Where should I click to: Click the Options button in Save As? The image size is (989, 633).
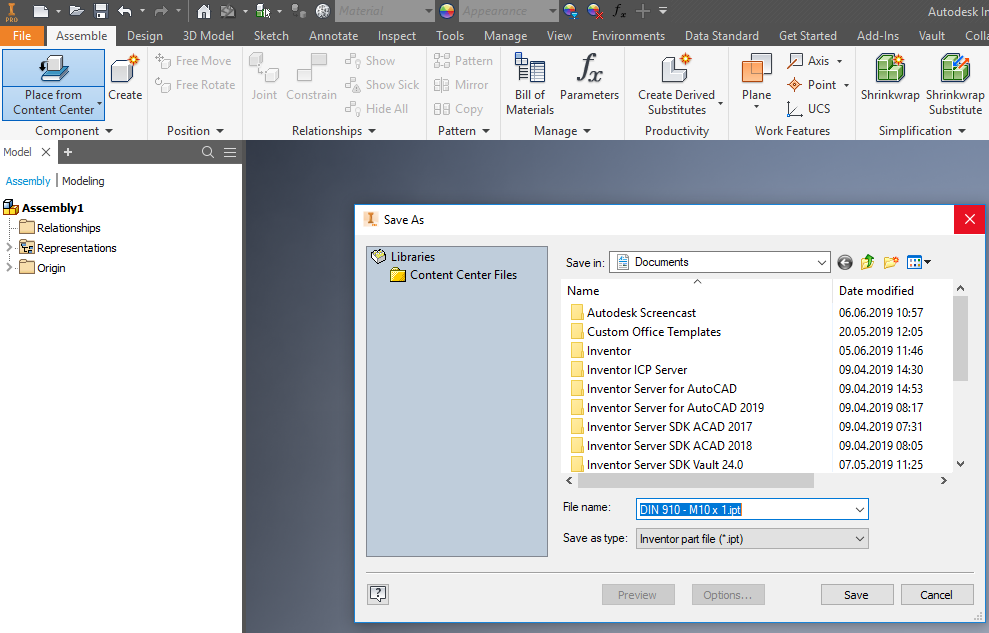(728, 594)
